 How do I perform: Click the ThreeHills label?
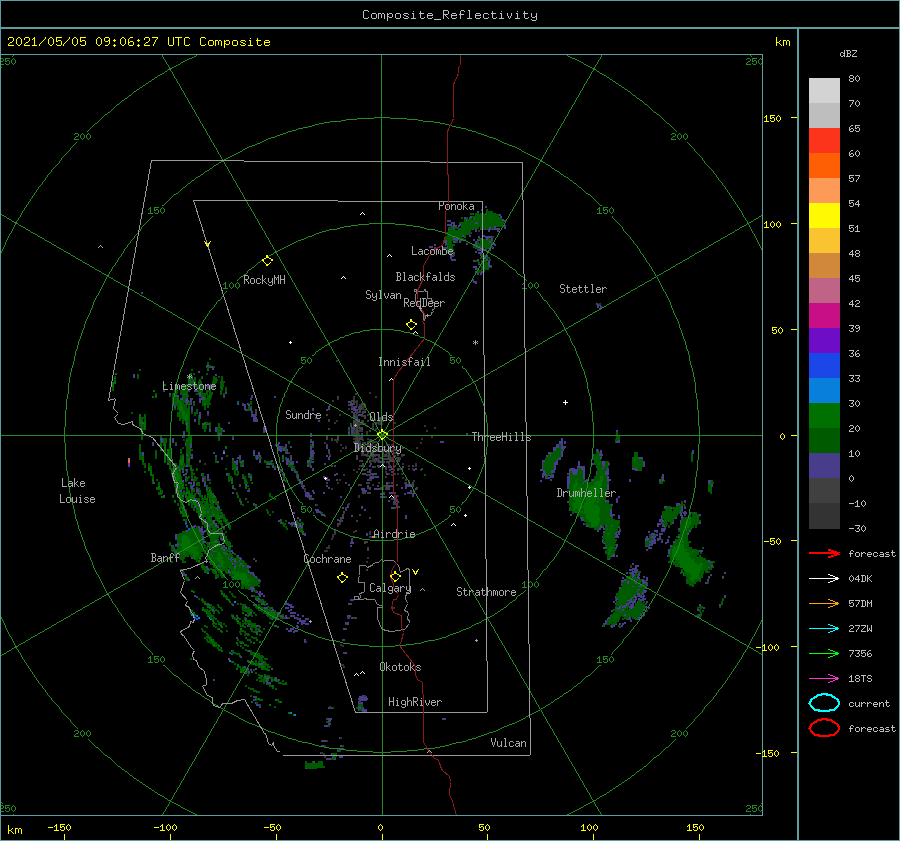(x=501, y=437)
